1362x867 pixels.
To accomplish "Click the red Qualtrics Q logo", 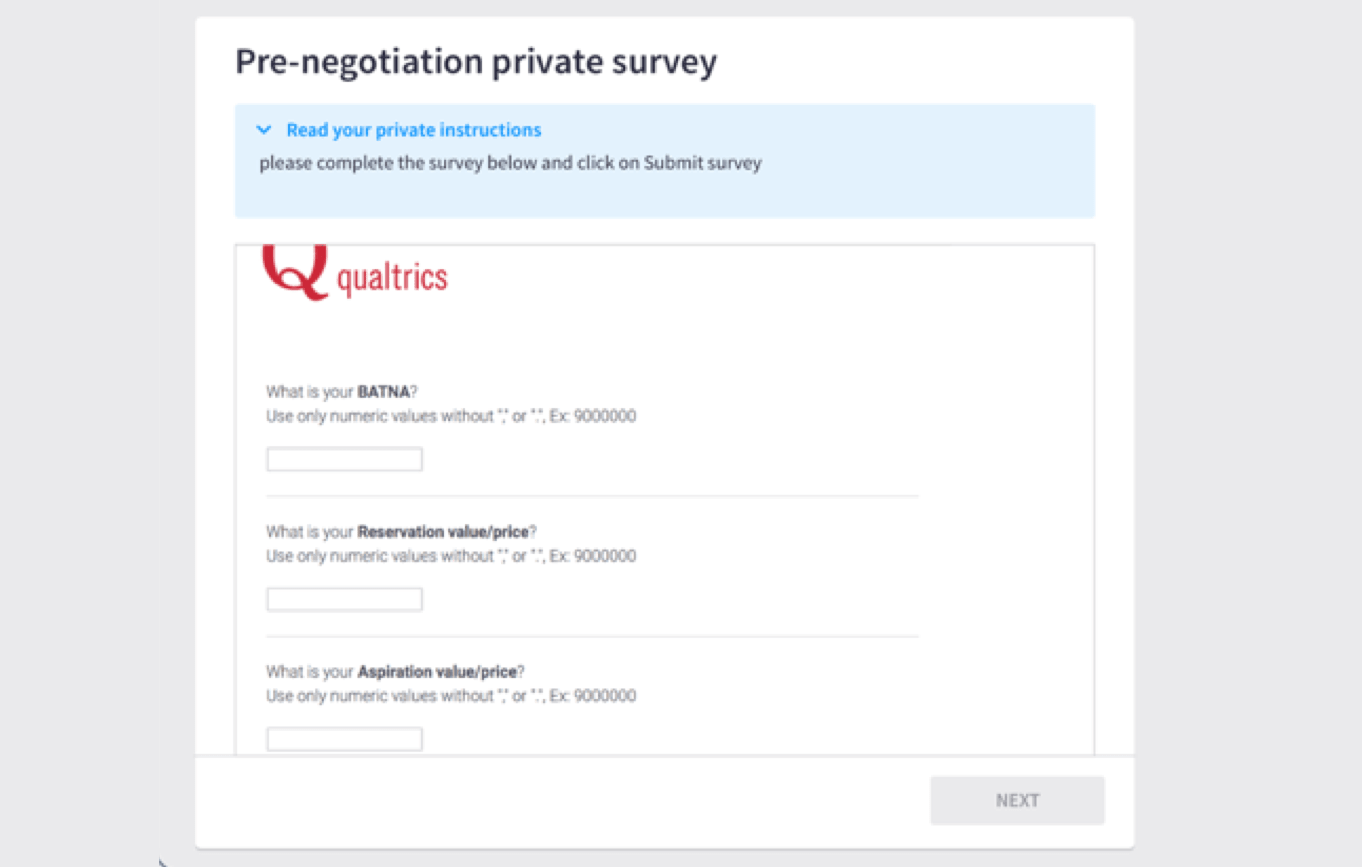I will coord(294,272).
